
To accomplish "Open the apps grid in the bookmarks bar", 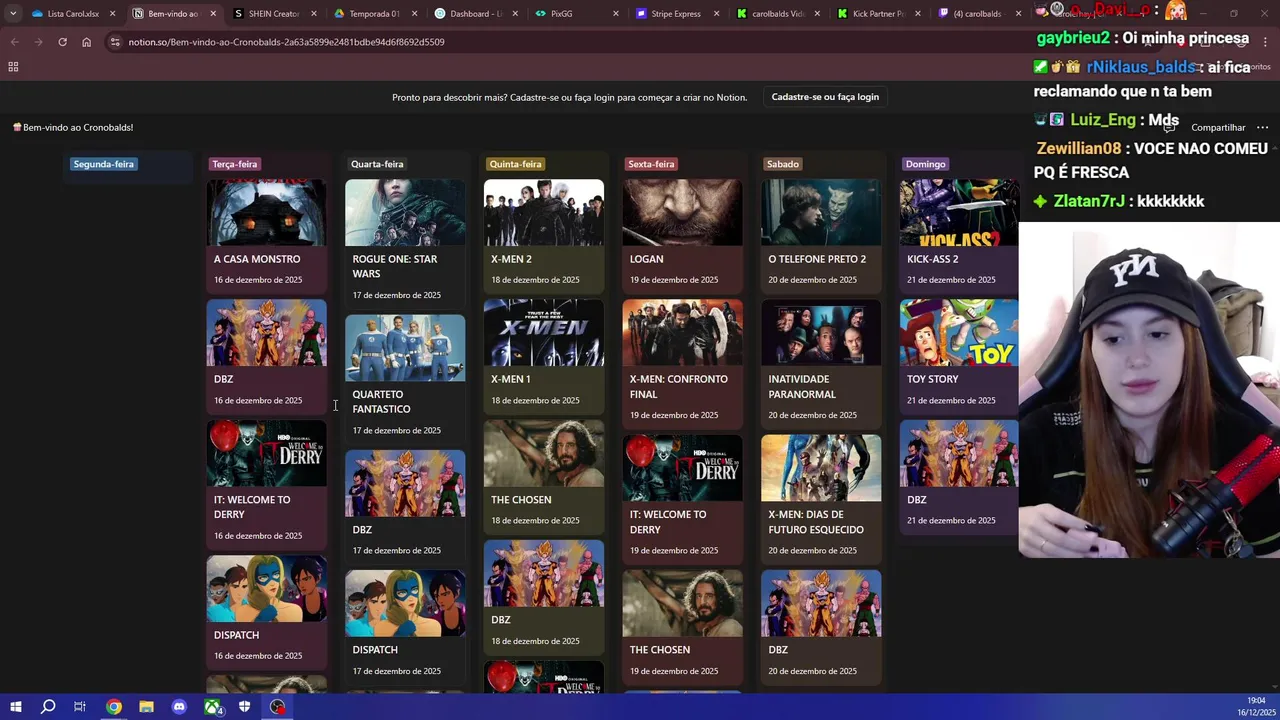I will [13, 67].
